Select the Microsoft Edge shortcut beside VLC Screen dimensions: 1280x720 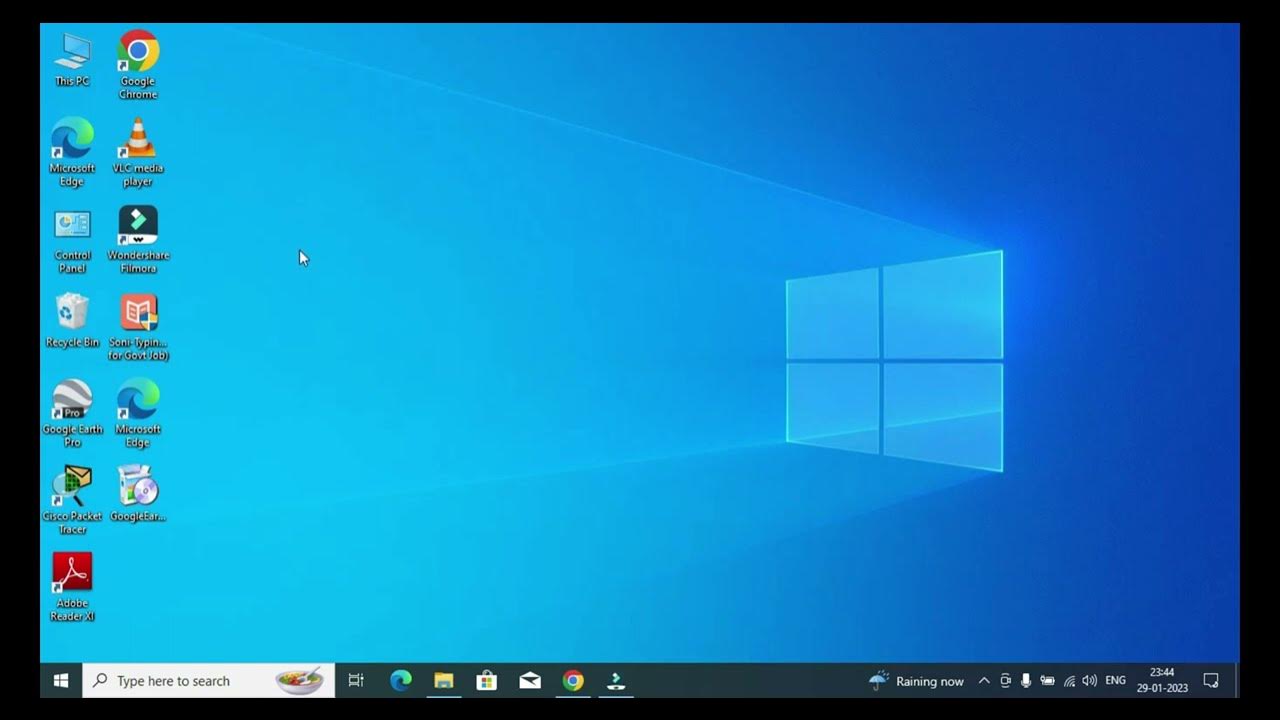[72, 153]
